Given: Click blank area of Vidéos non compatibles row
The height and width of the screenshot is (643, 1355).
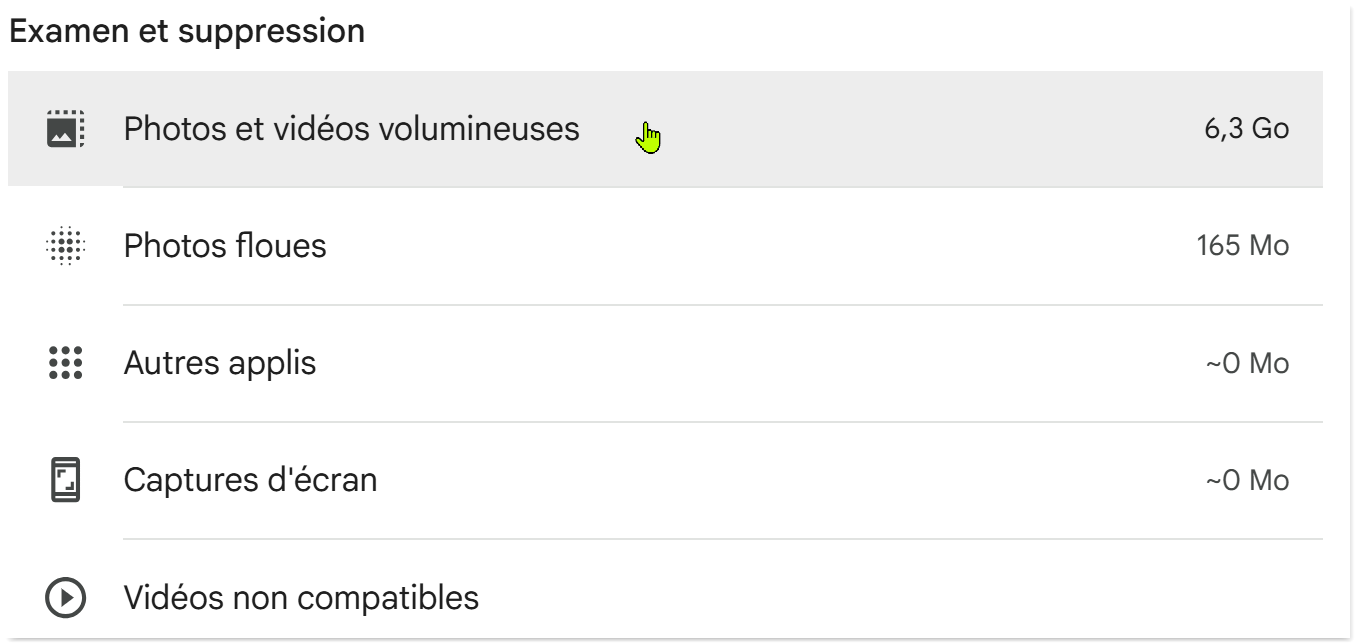Looking at the screenshot, I should point(850,598).
